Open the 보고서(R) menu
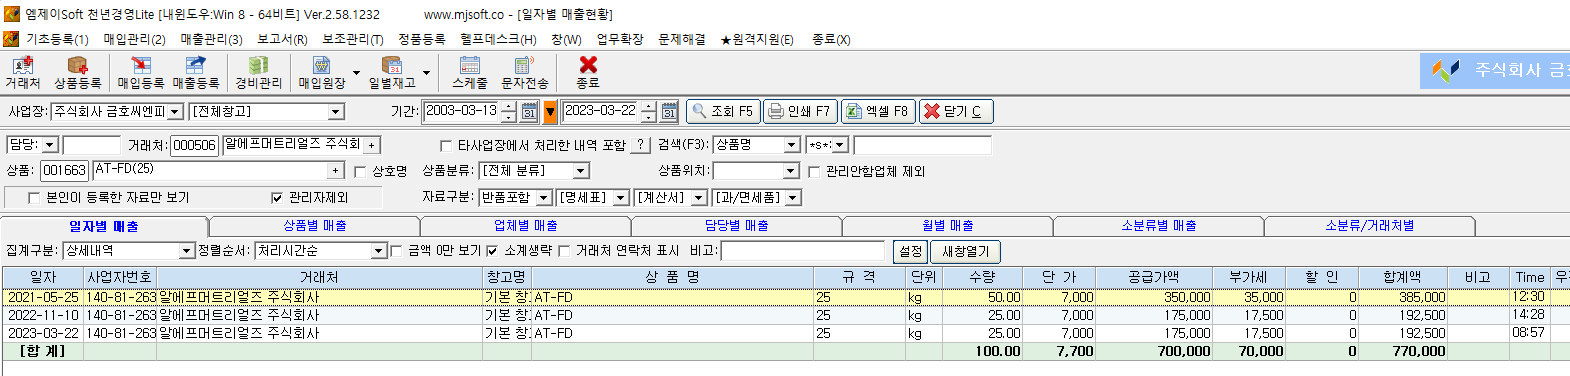This screenshot has height=376, width=1570. tap(282, 39)
